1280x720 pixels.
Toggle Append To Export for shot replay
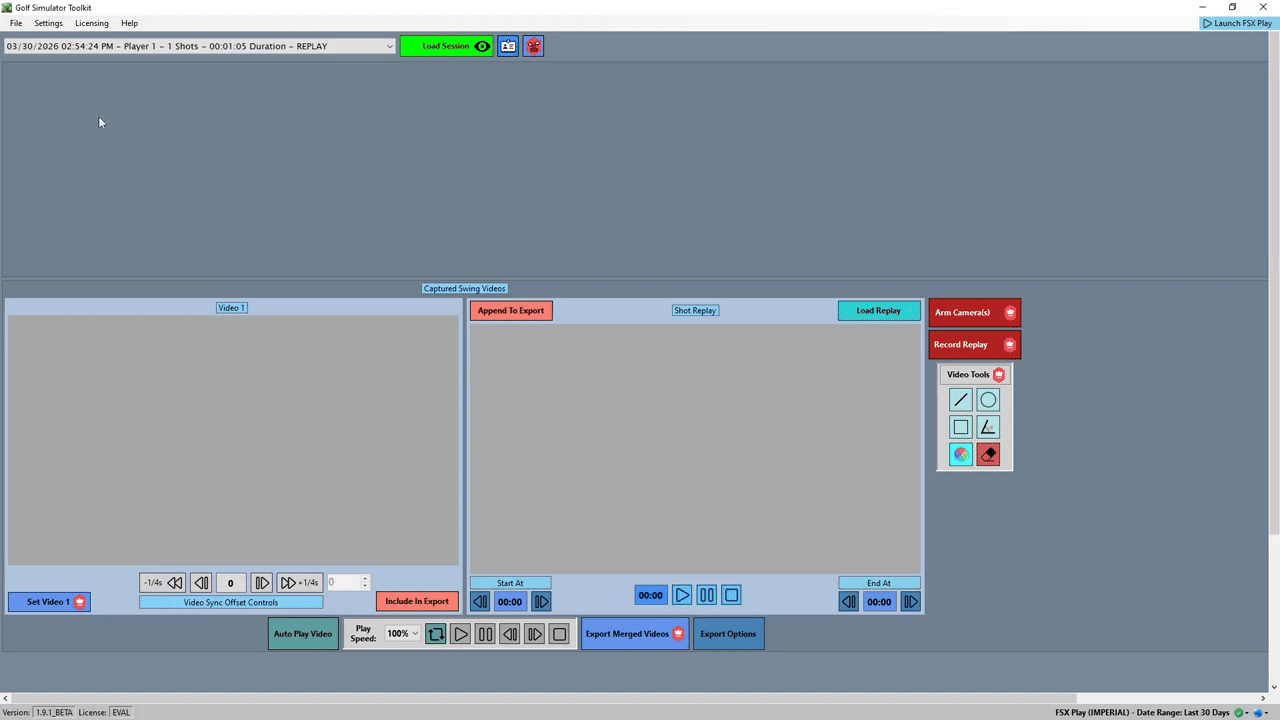pyautogui.click(x=511, y=311)
